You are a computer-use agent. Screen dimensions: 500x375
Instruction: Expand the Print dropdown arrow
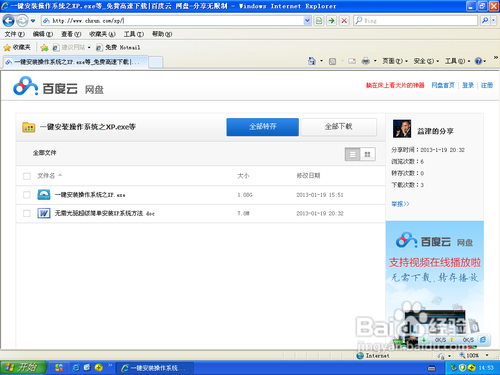[x=375, y=61]
